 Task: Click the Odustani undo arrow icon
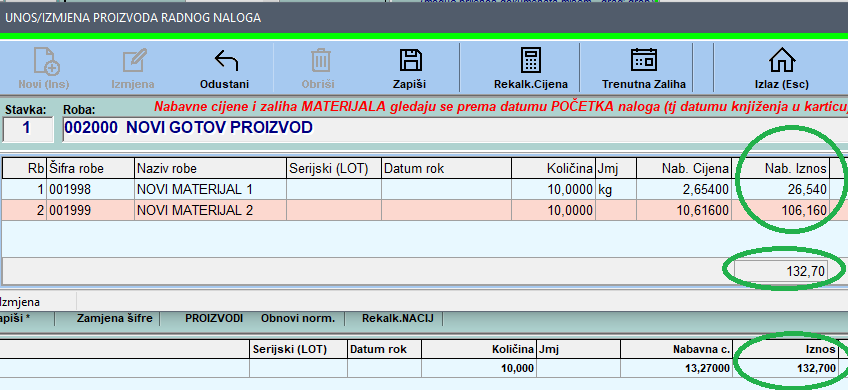(x=227, y=61)
